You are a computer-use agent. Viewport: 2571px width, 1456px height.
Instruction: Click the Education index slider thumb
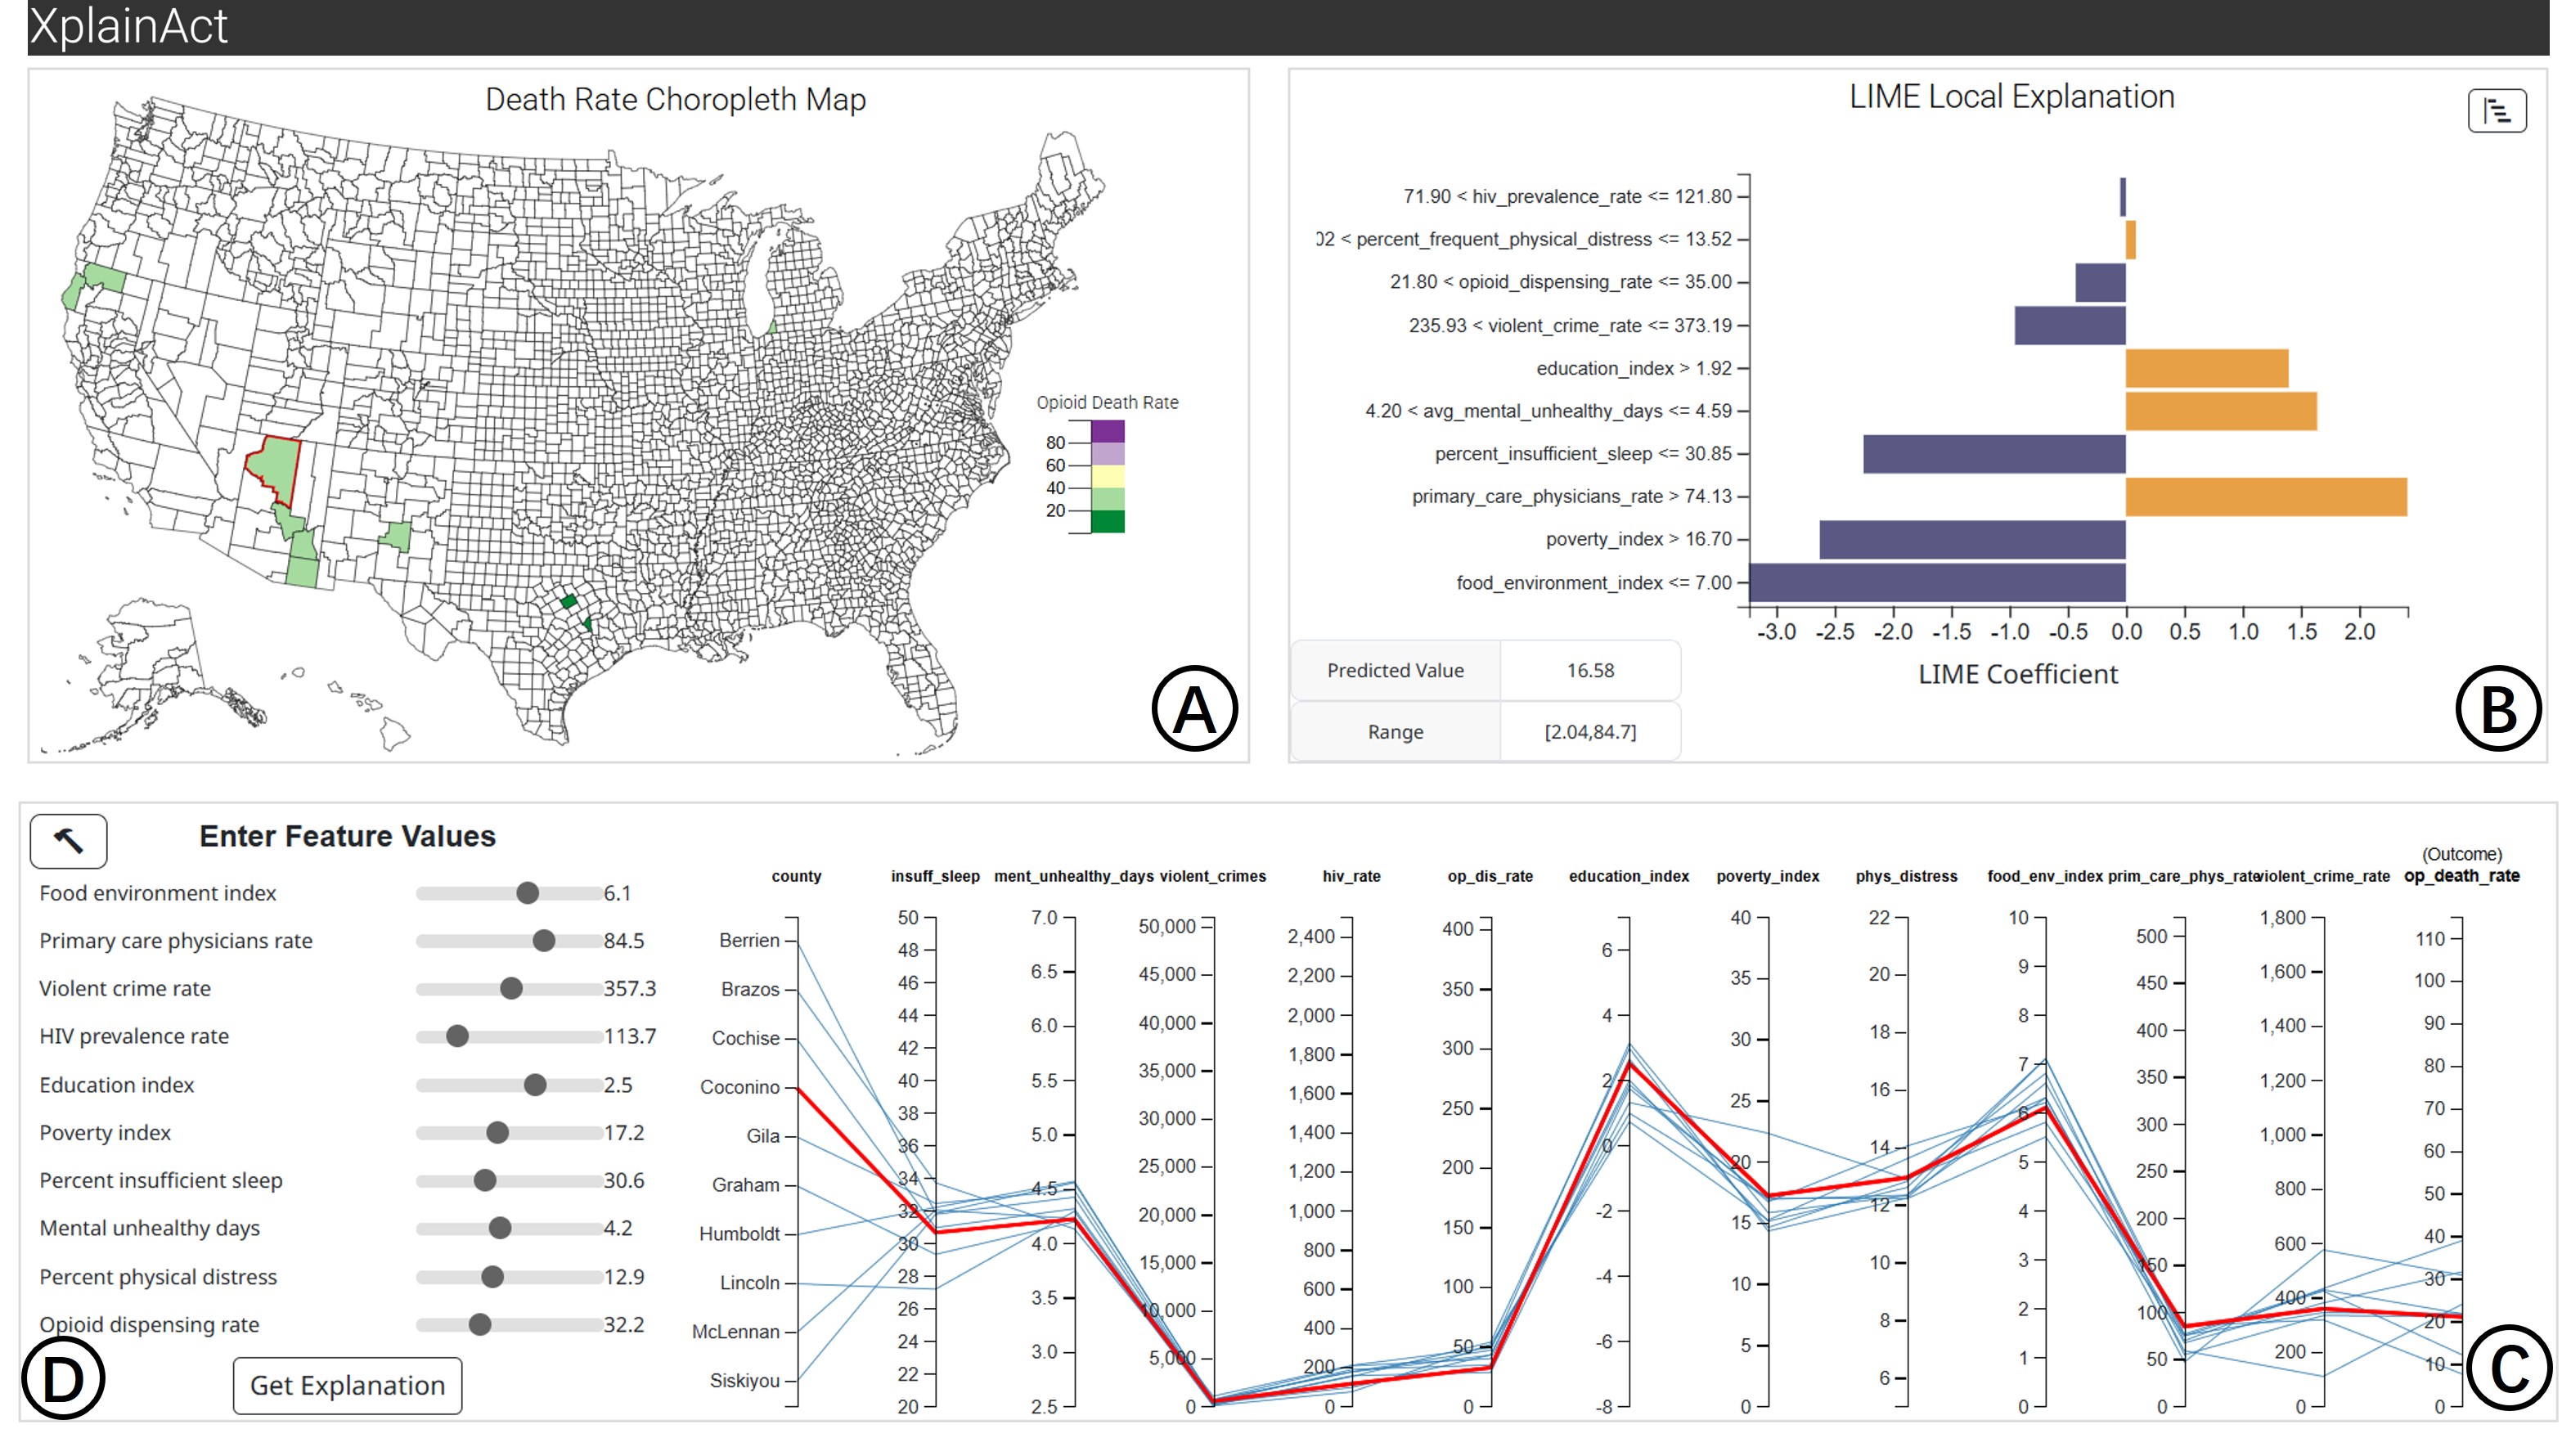535,1085
